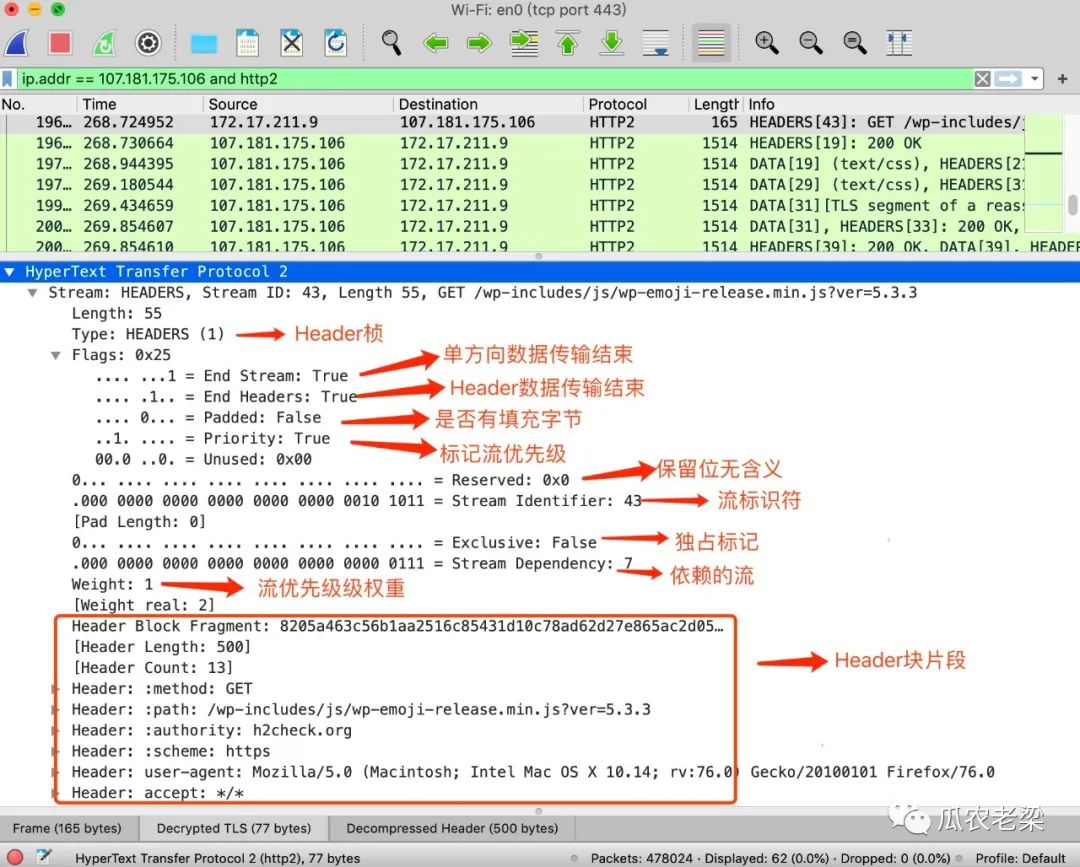This screenshot has width=1080, height=867.
Task: Close the capture file icon
Action: (x=292, y=43)
